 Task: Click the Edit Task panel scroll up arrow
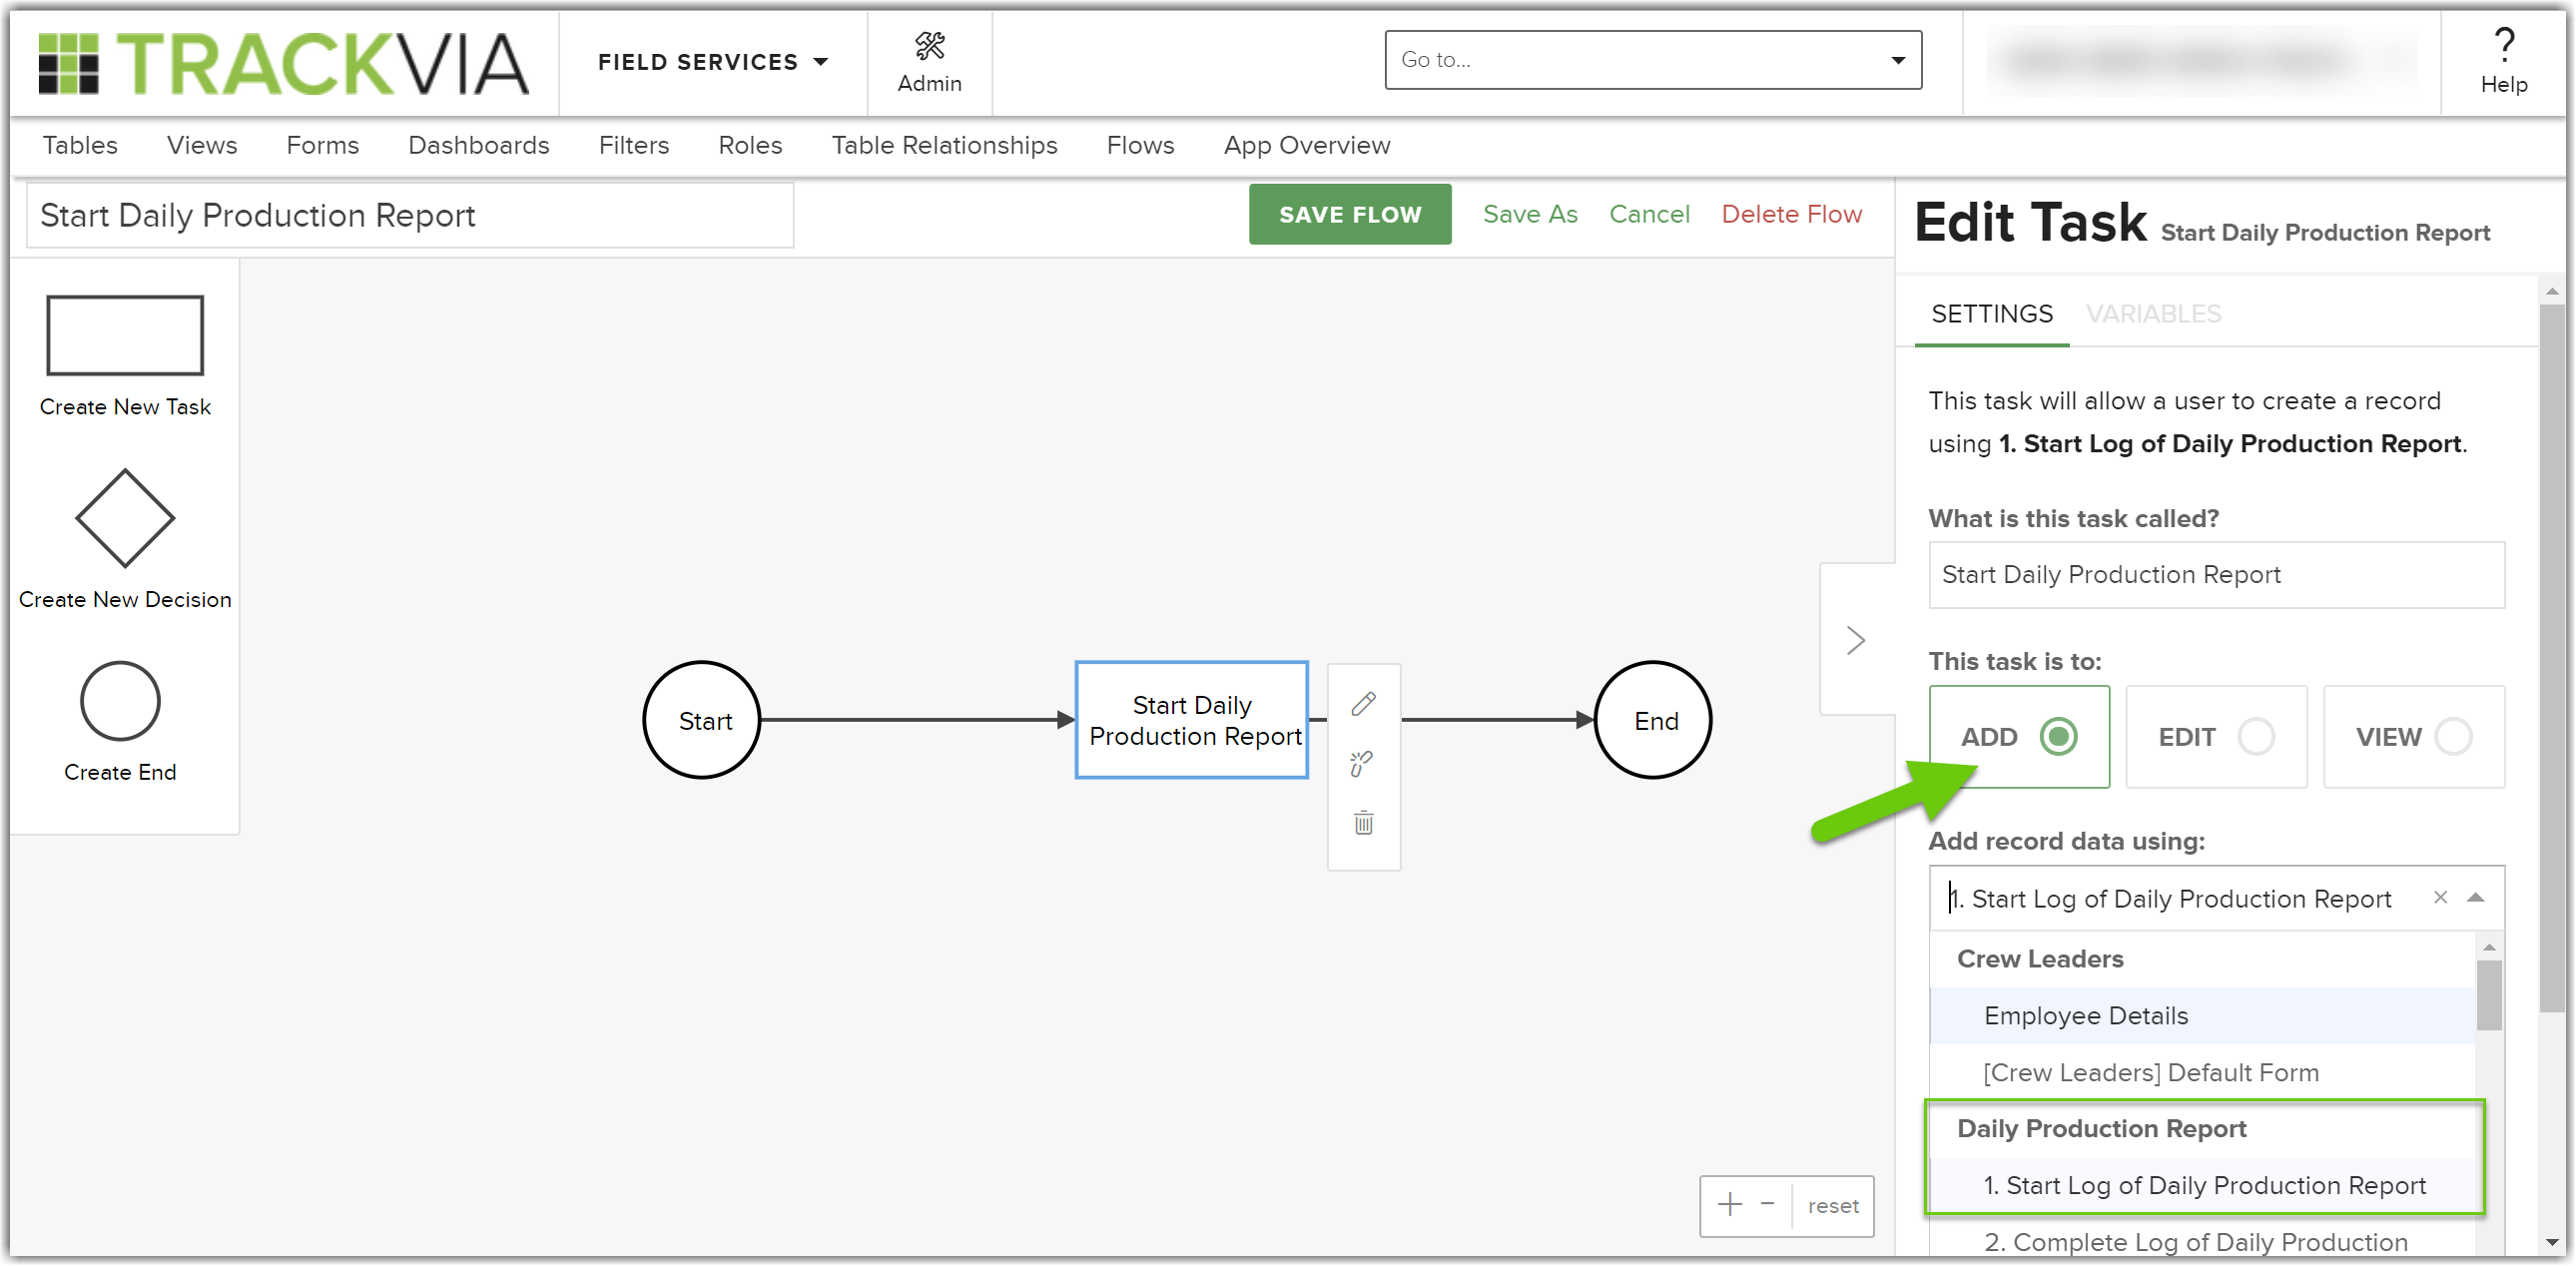point(2551,291)
